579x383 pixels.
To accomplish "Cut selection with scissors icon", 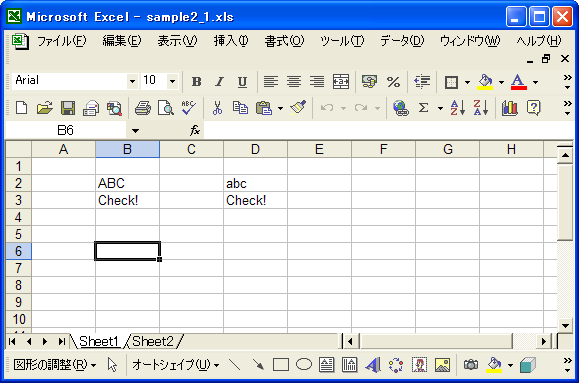I will (217, 108).
